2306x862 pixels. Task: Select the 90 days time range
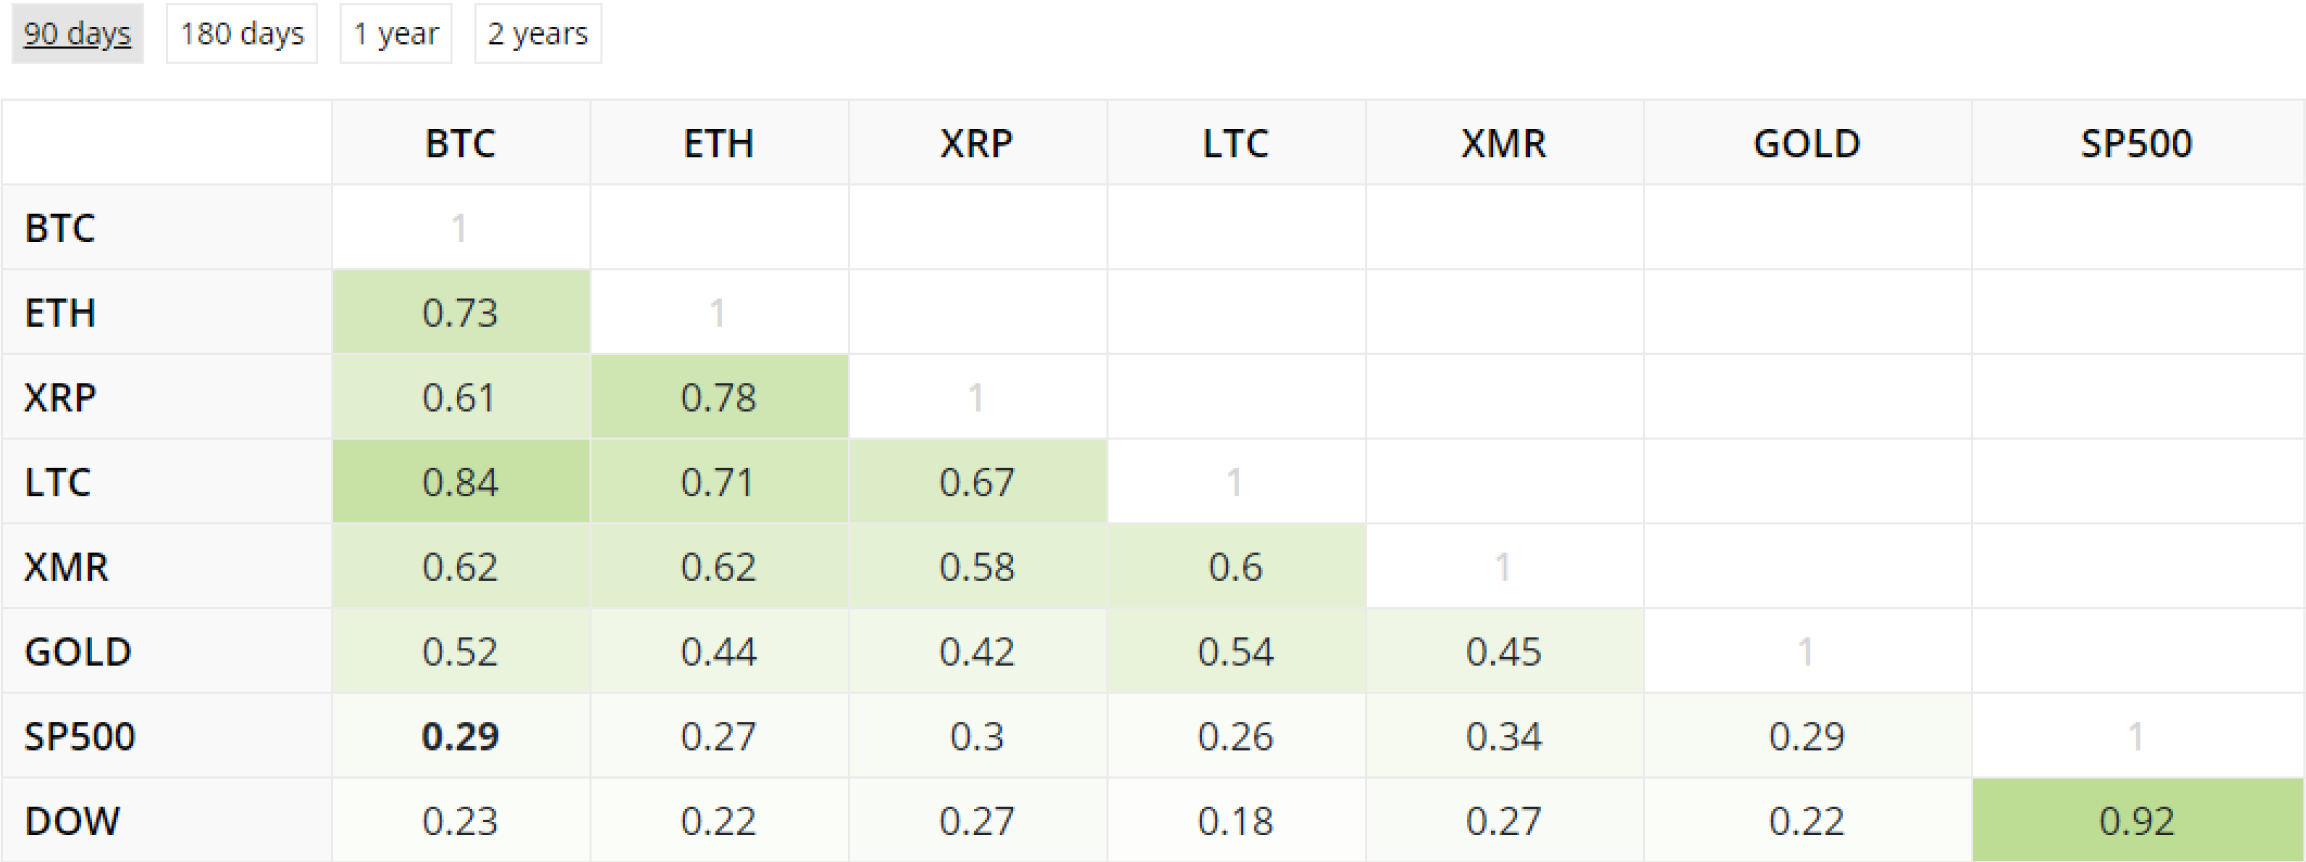[77, 34]
